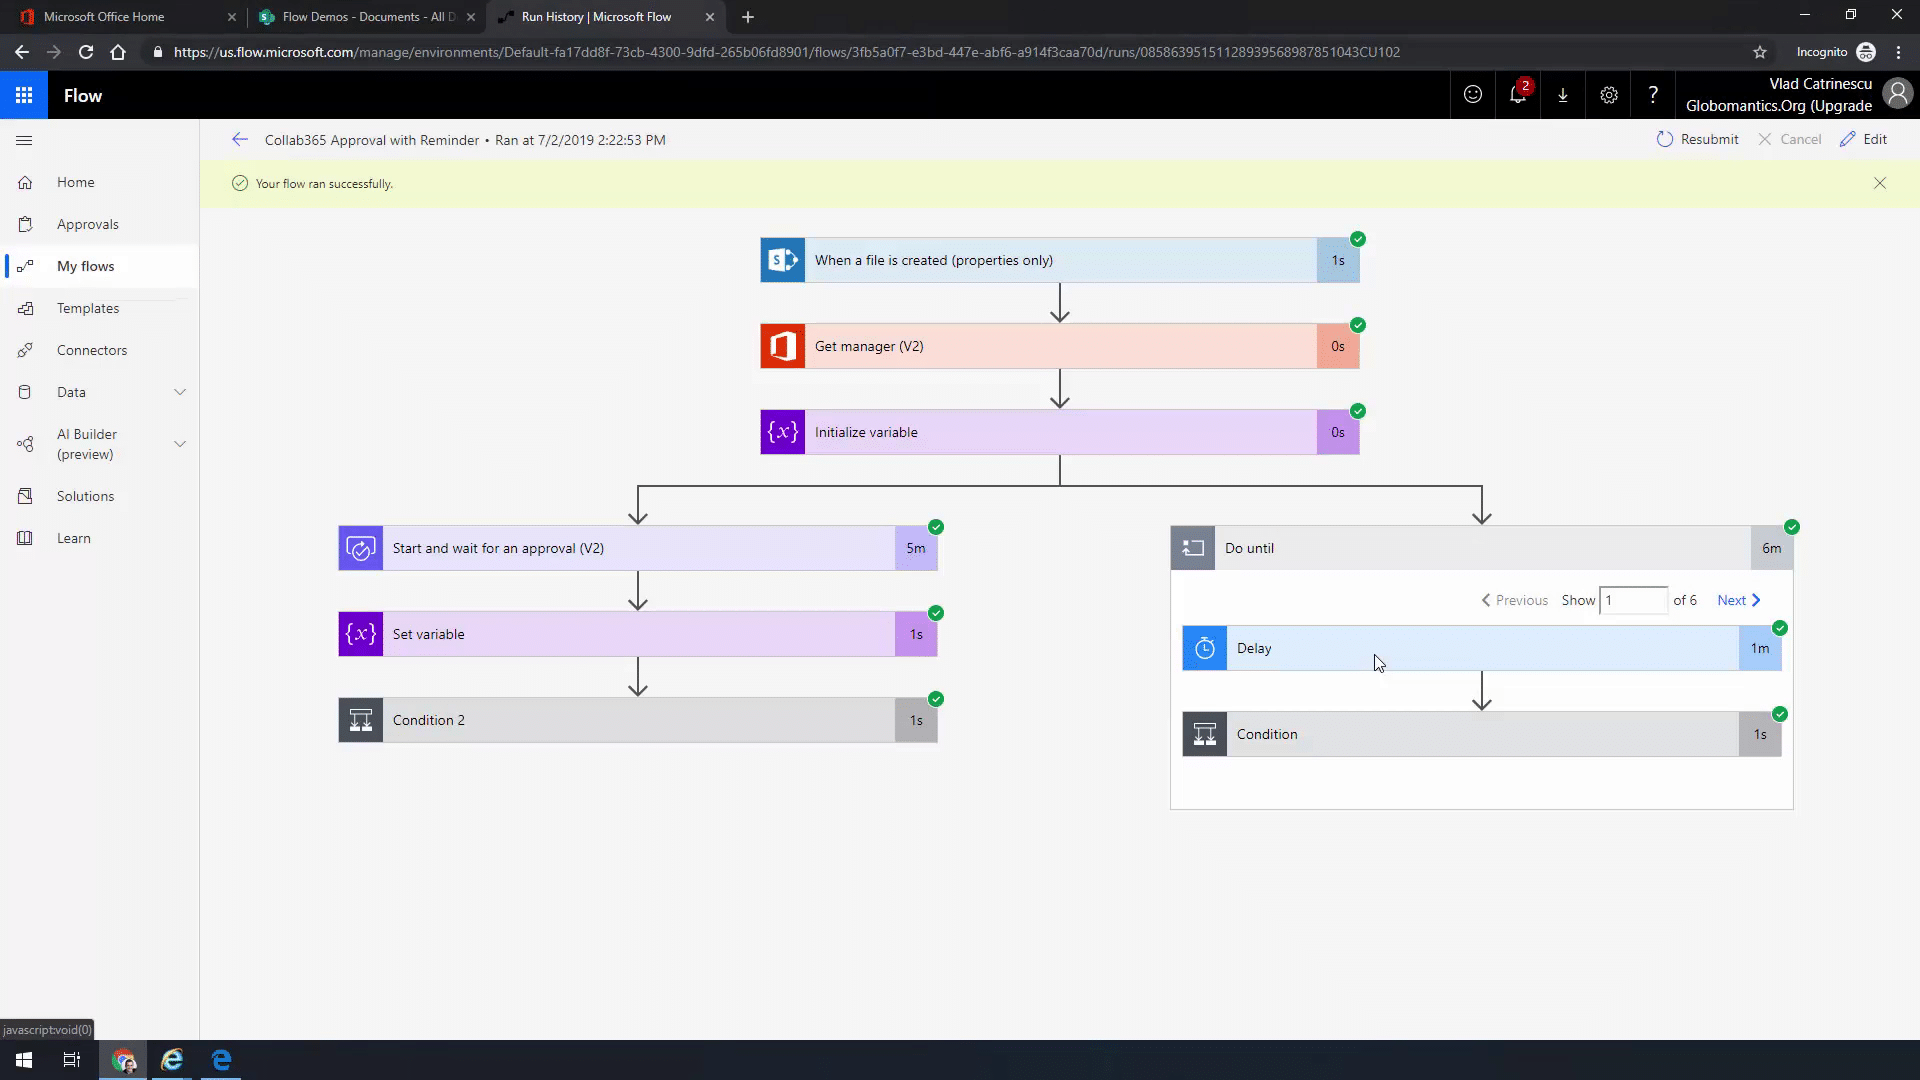Expand the Set variable step
This screenshot has width=1920, height=1080.
coord(638,634)
